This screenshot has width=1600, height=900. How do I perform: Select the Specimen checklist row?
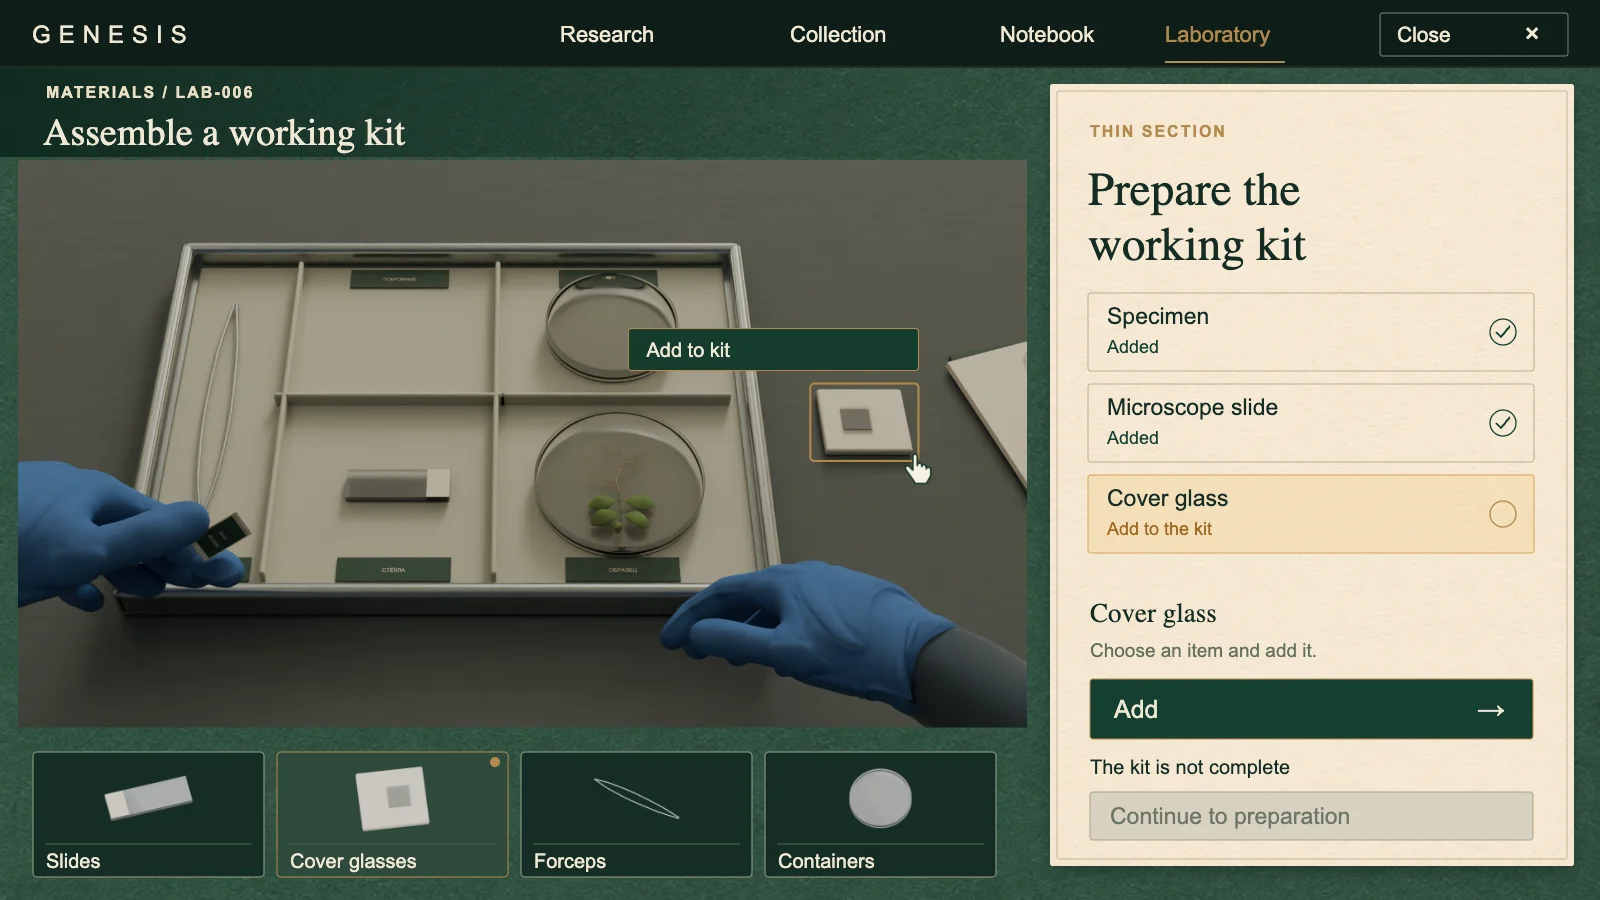1310,332
